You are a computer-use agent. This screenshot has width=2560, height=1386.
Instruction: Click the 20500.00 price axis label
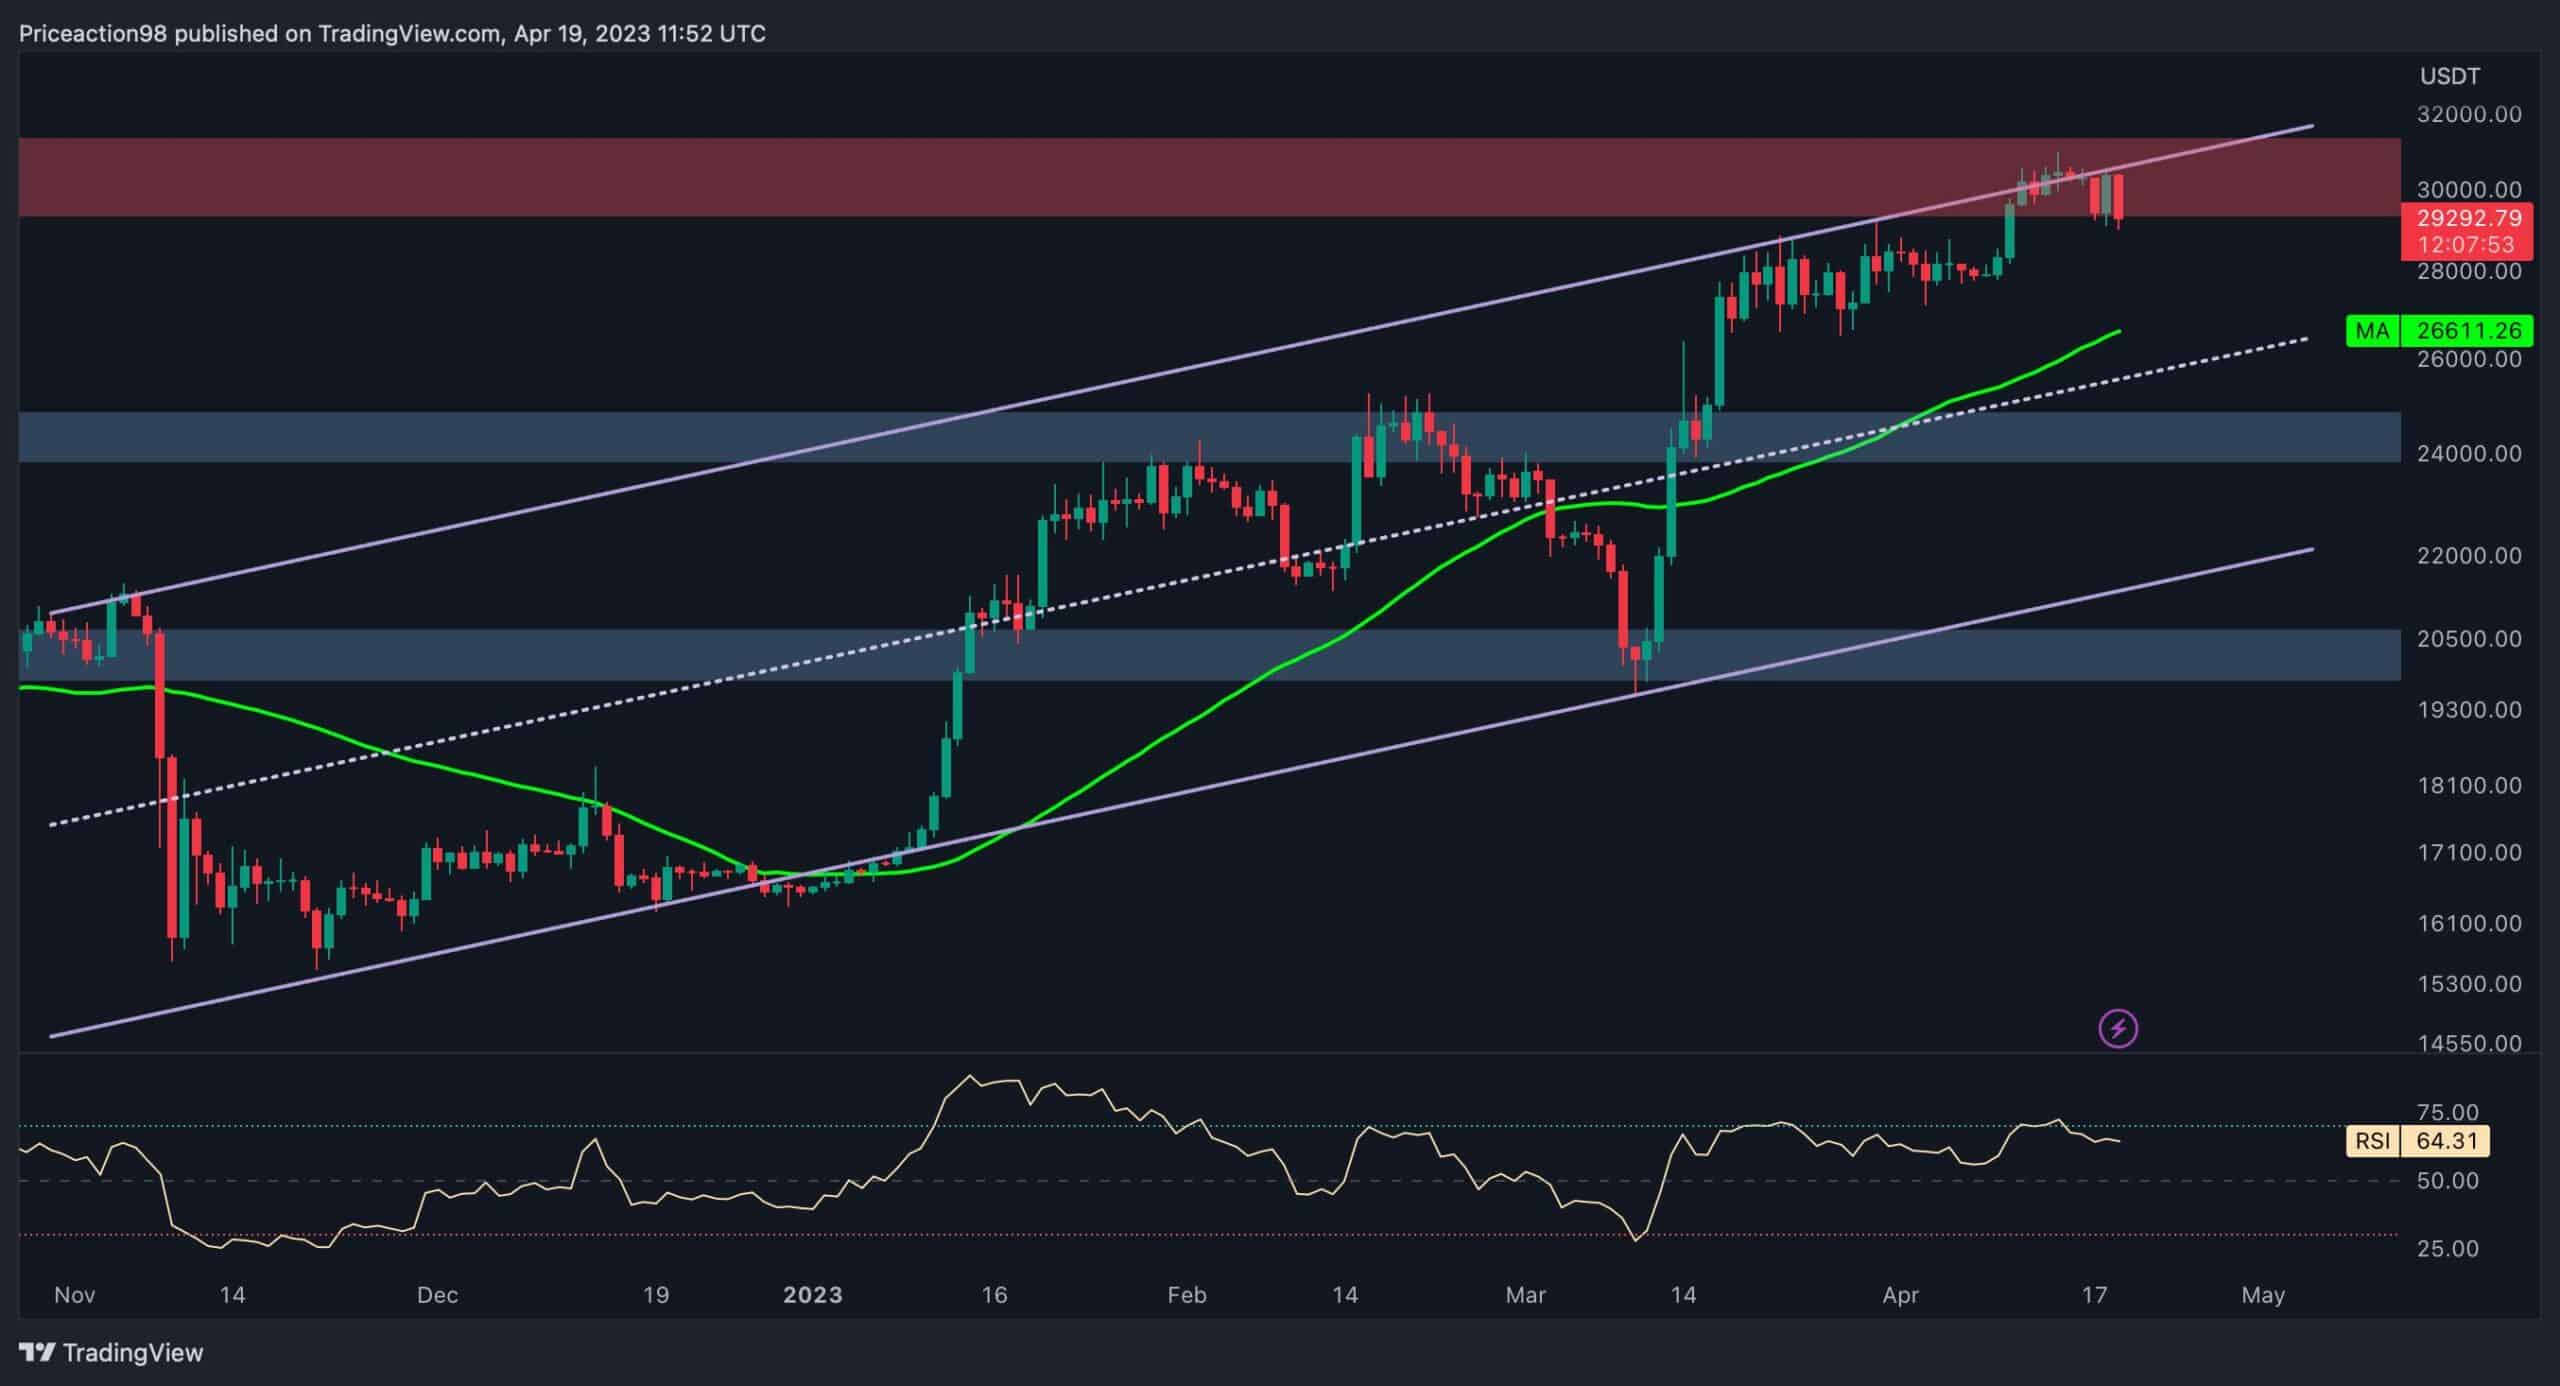coord(2469,639)
